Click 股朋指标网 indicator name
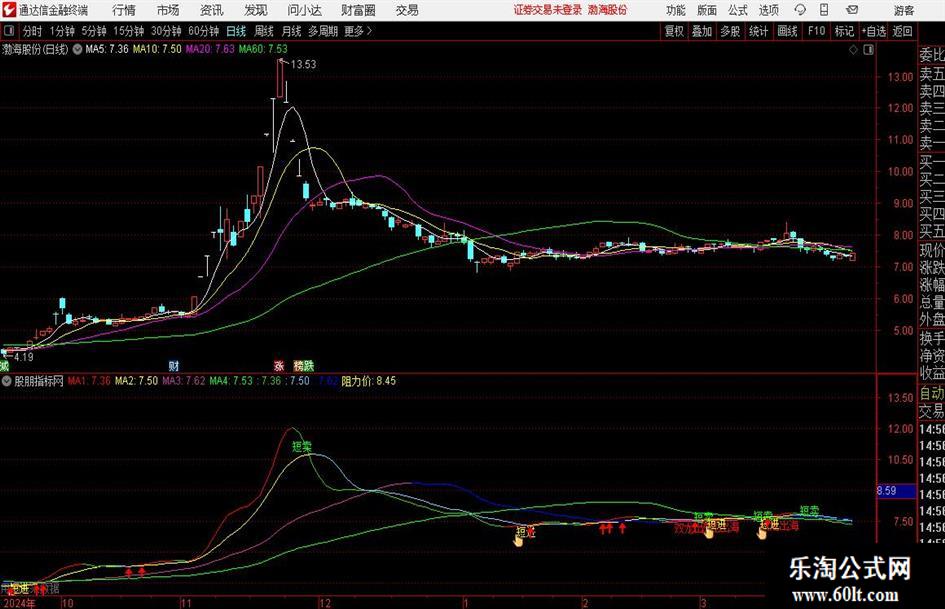The height and width of the screenshot is (609, 945). 39,381
